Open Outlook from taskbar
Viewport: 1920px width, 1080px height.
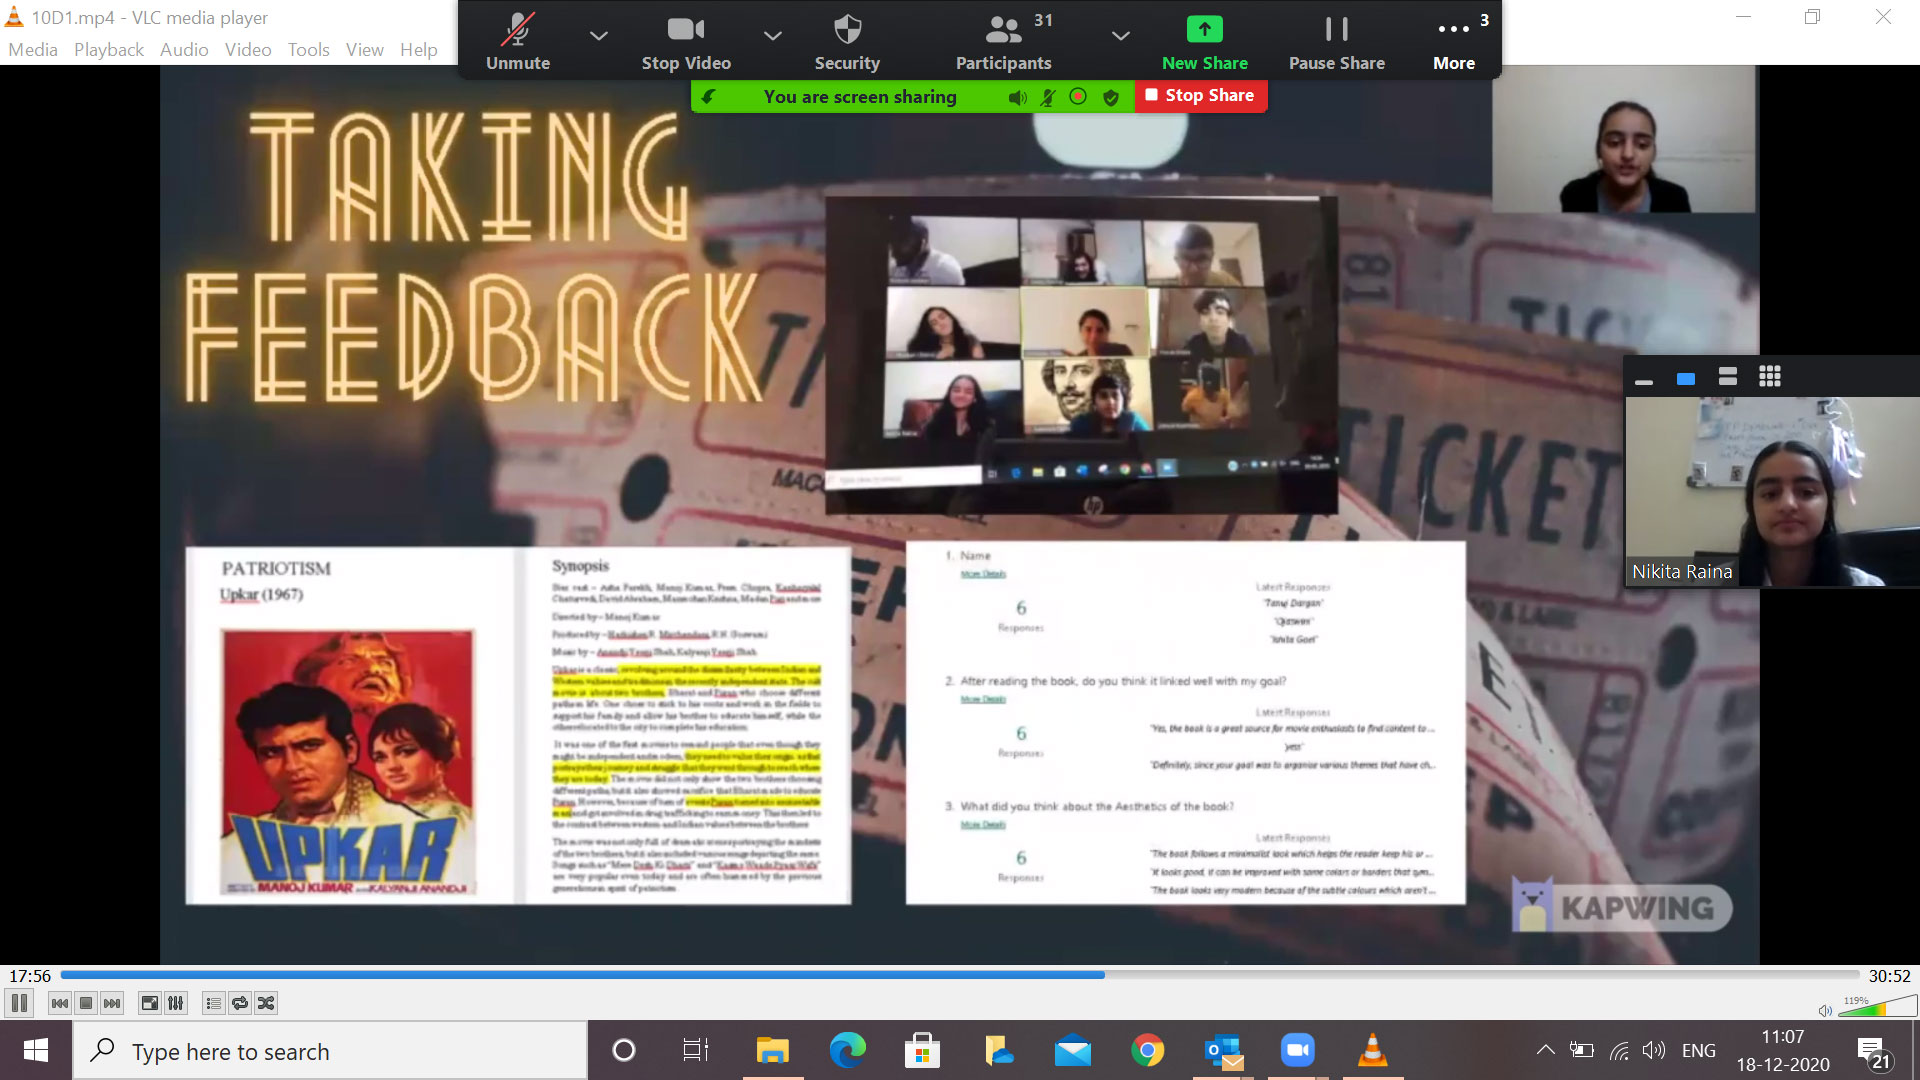click(x=1223, y=1051)
